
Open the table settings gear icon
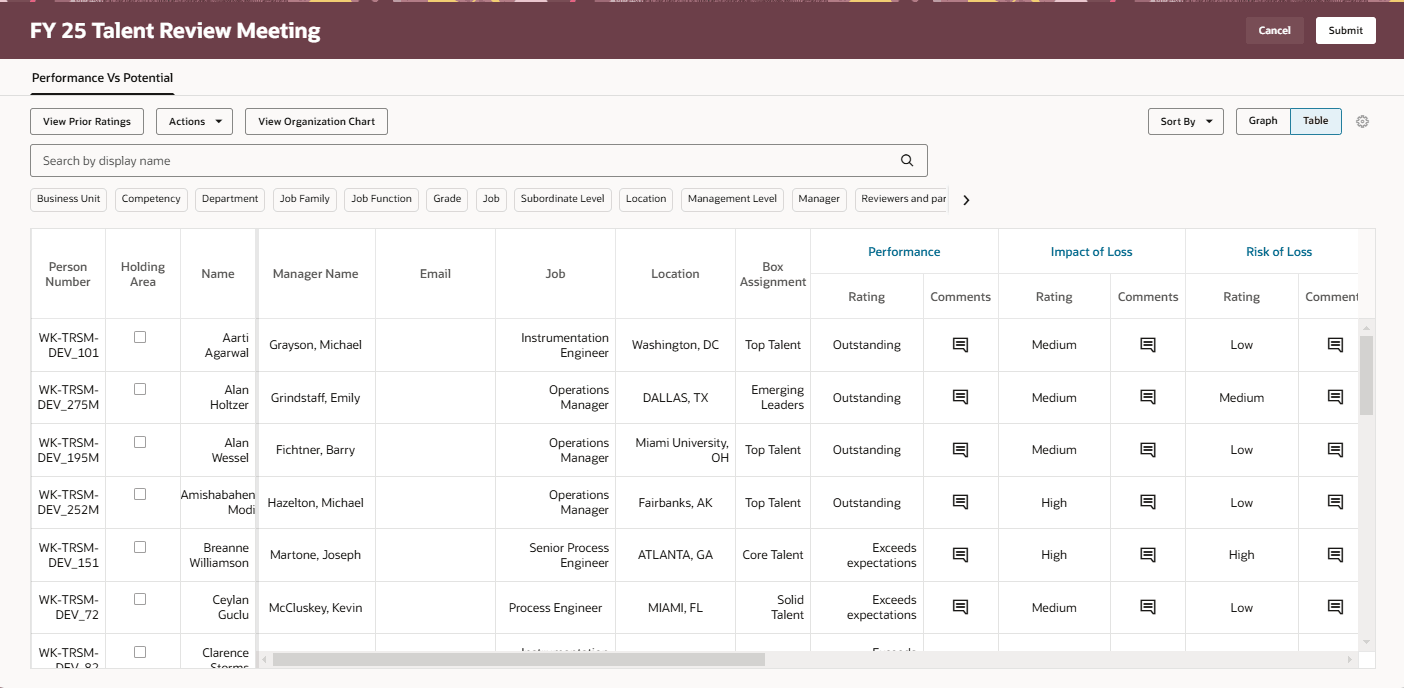click(1362, 121)
